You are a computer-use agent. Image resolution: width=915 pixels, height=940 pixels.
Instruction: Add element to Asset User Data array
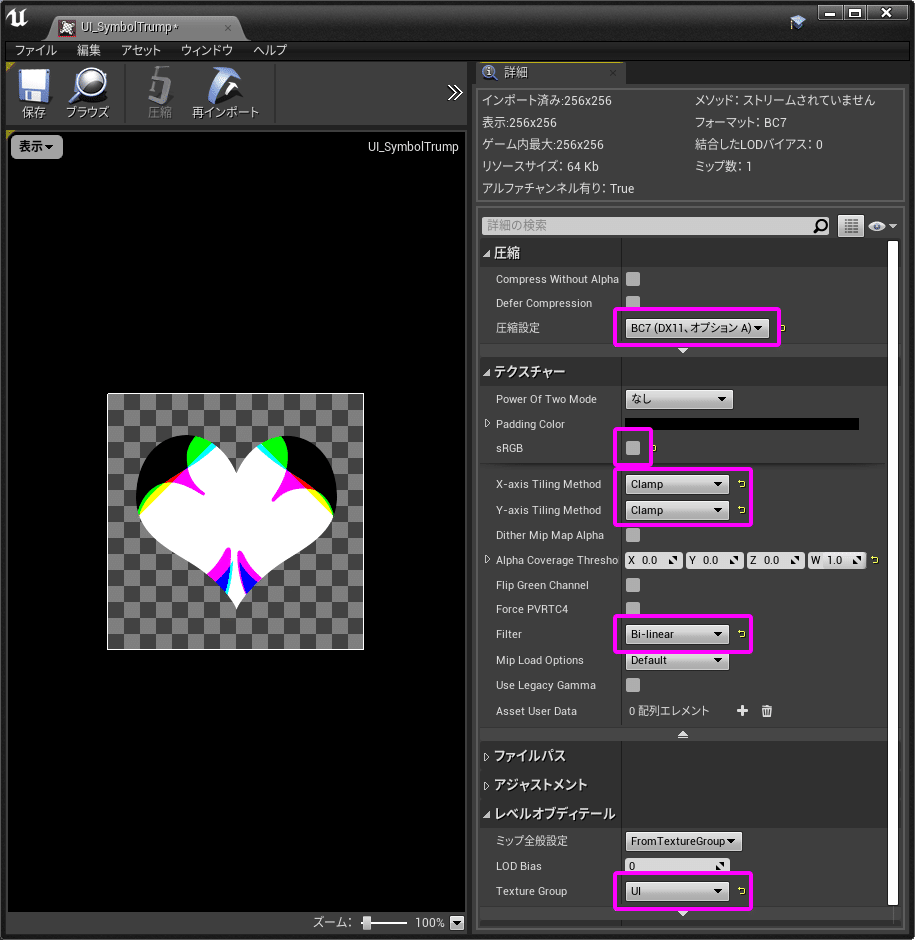742,710
